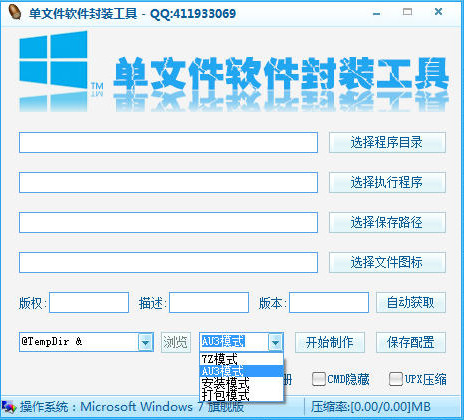Image resolution: width=464 pixels, height=420 pixels.
Task: Click 压缩率:[0.00/0.00]MB status text
Action: tap(371, 407)
